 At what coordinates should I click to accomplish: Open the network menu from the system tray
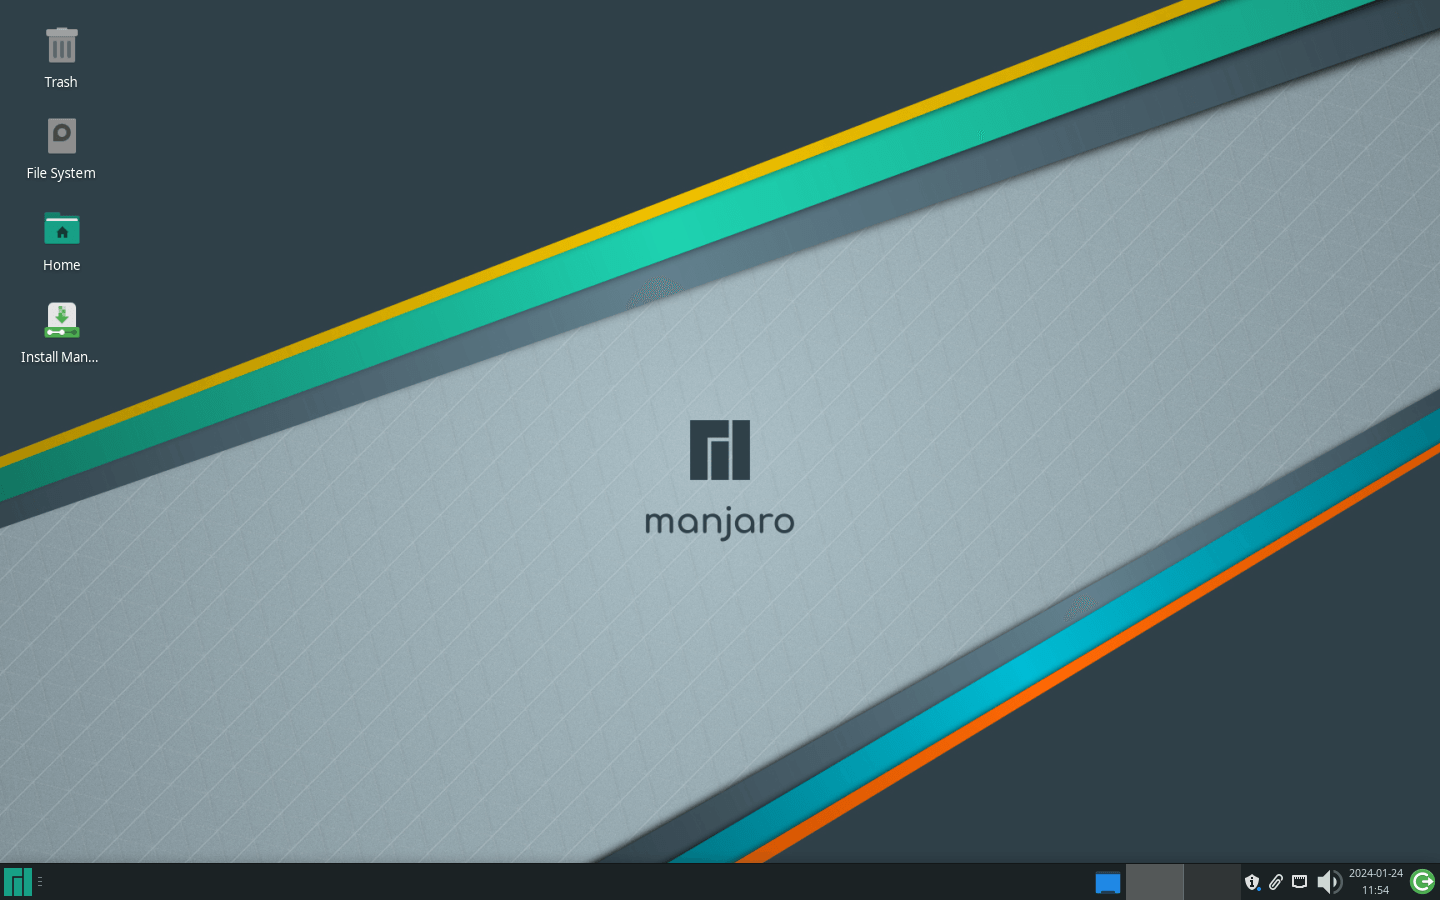pos(1299,881)
